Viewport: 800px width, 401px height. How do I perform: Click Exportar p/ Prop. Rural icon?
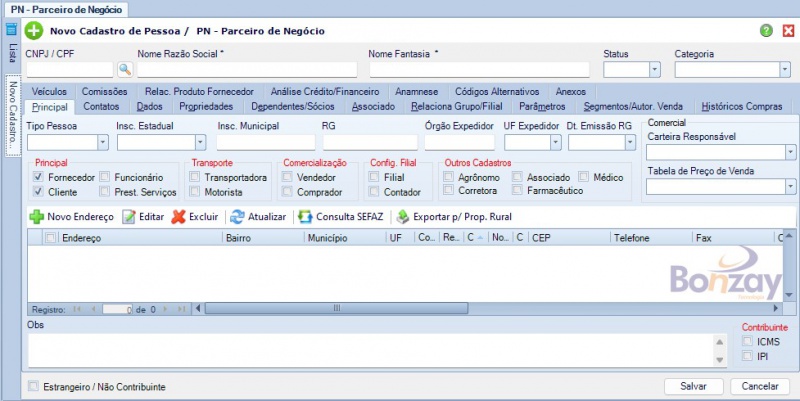point(403,217)
